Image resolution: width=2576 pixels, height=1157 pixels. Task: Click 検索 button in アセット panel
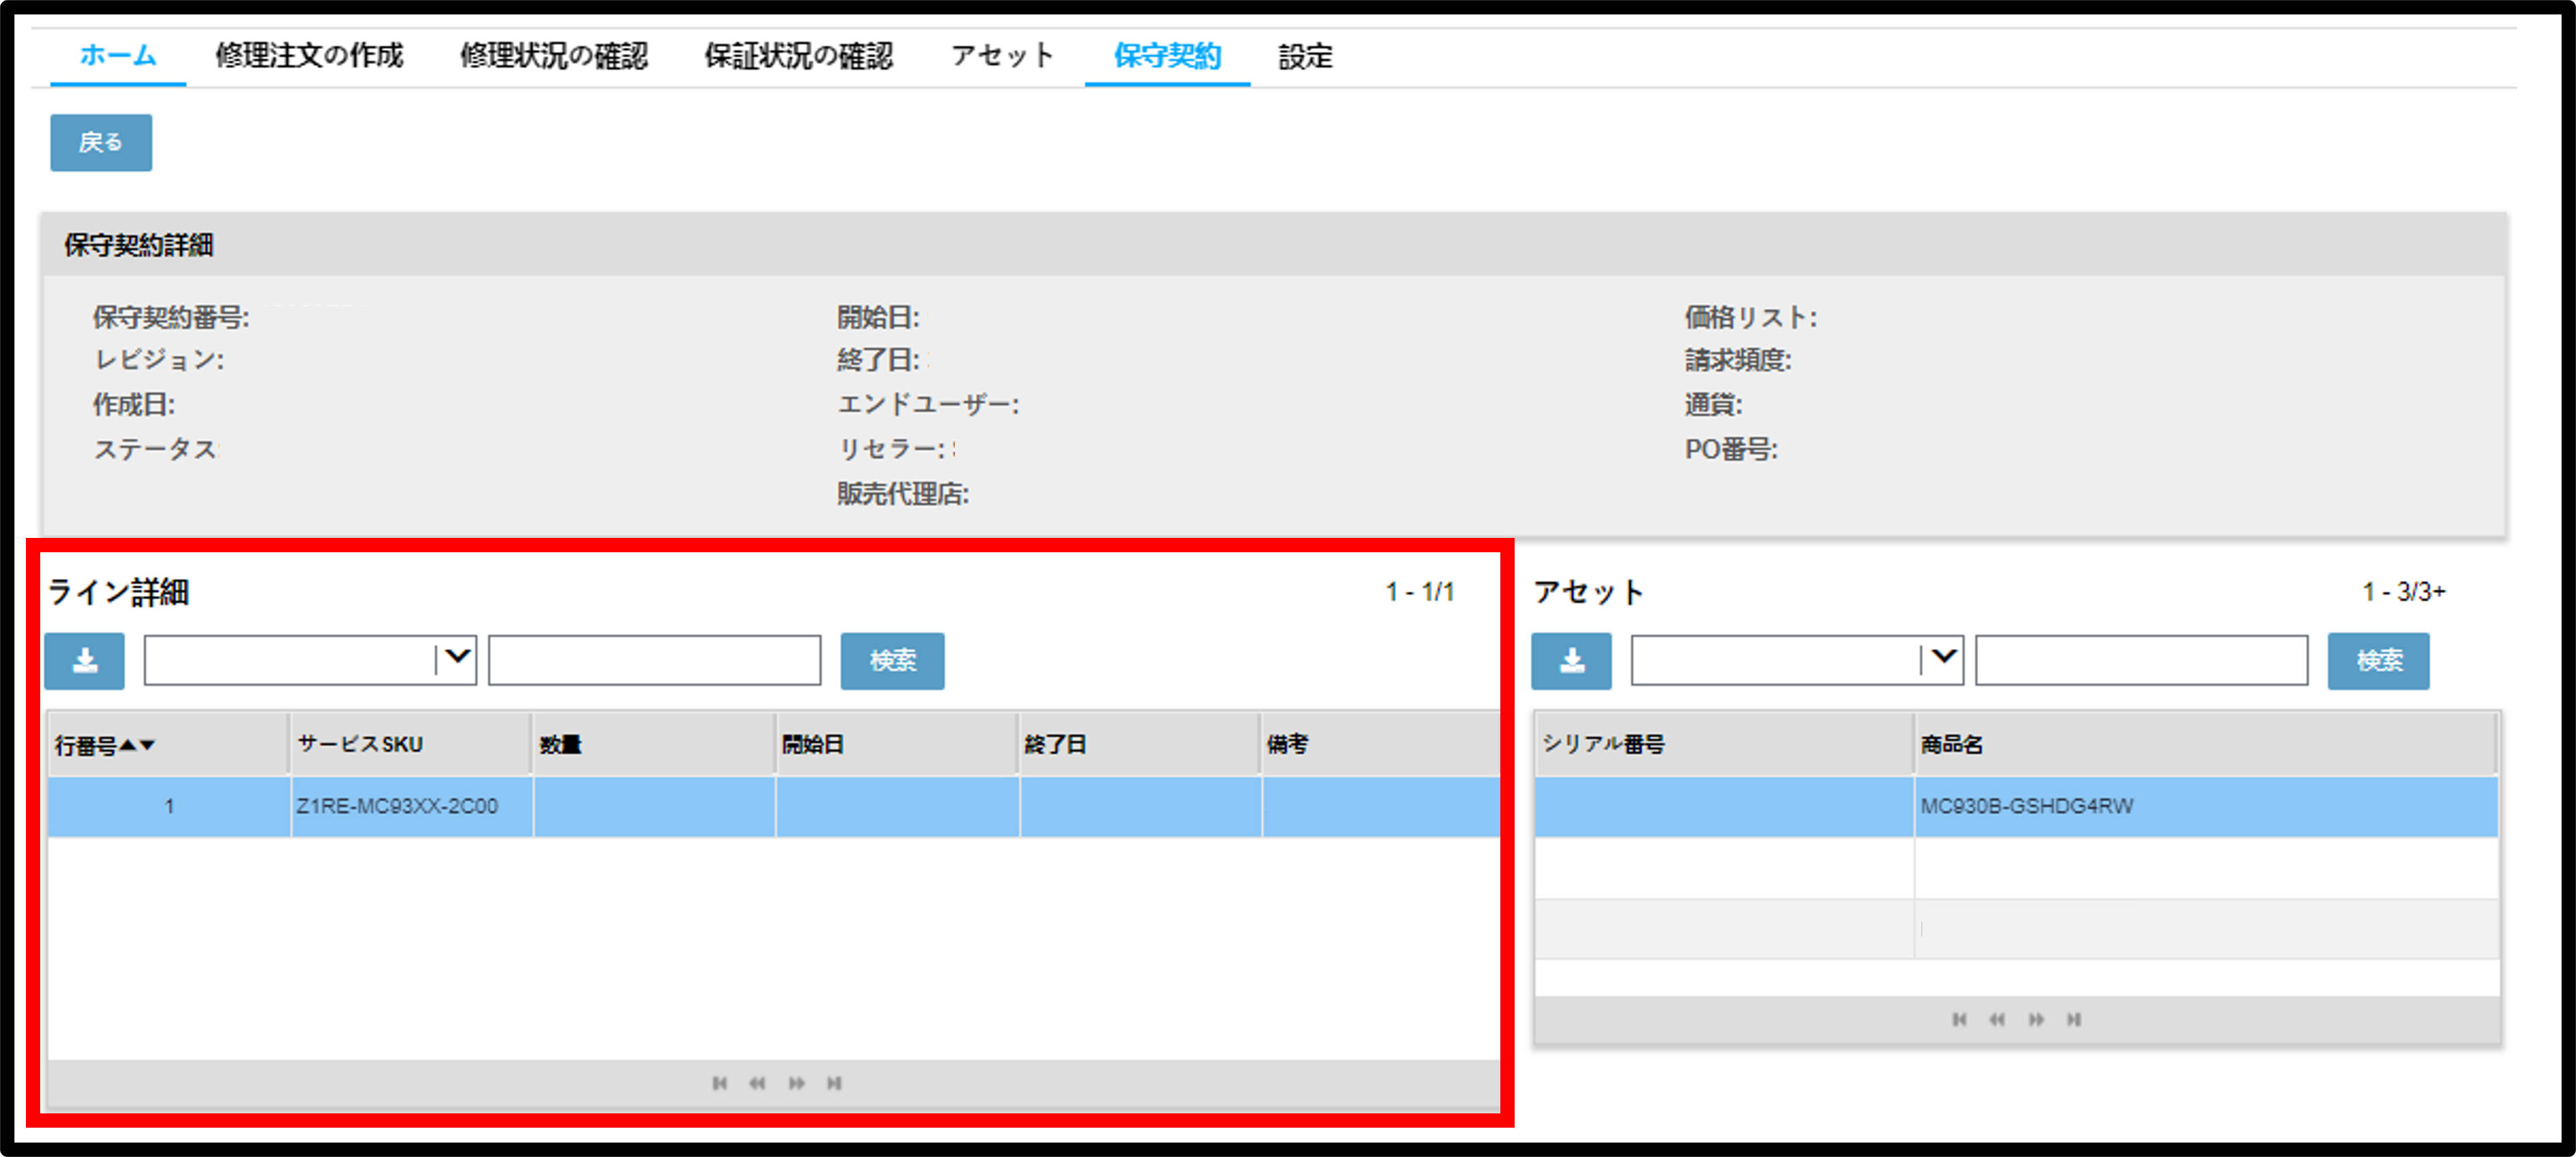(x=2378, y=660)
